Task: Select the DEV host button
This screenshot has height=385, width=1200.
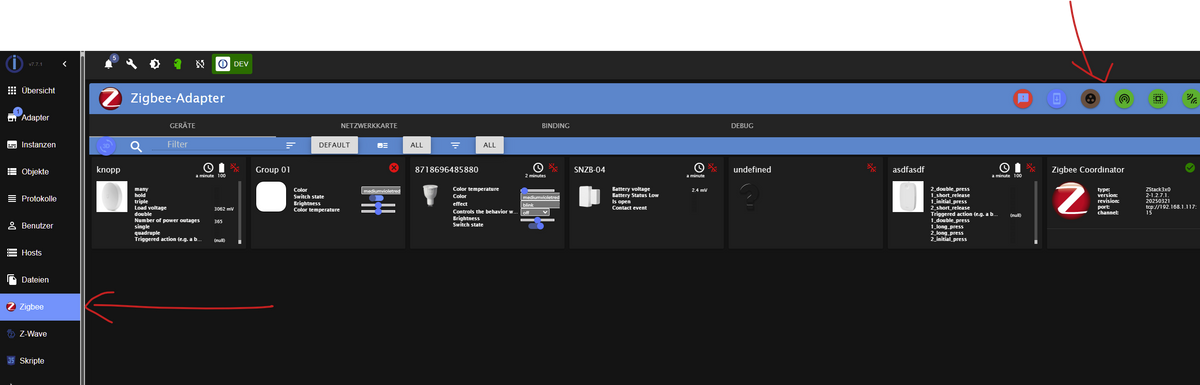Action: pos(232,63)
